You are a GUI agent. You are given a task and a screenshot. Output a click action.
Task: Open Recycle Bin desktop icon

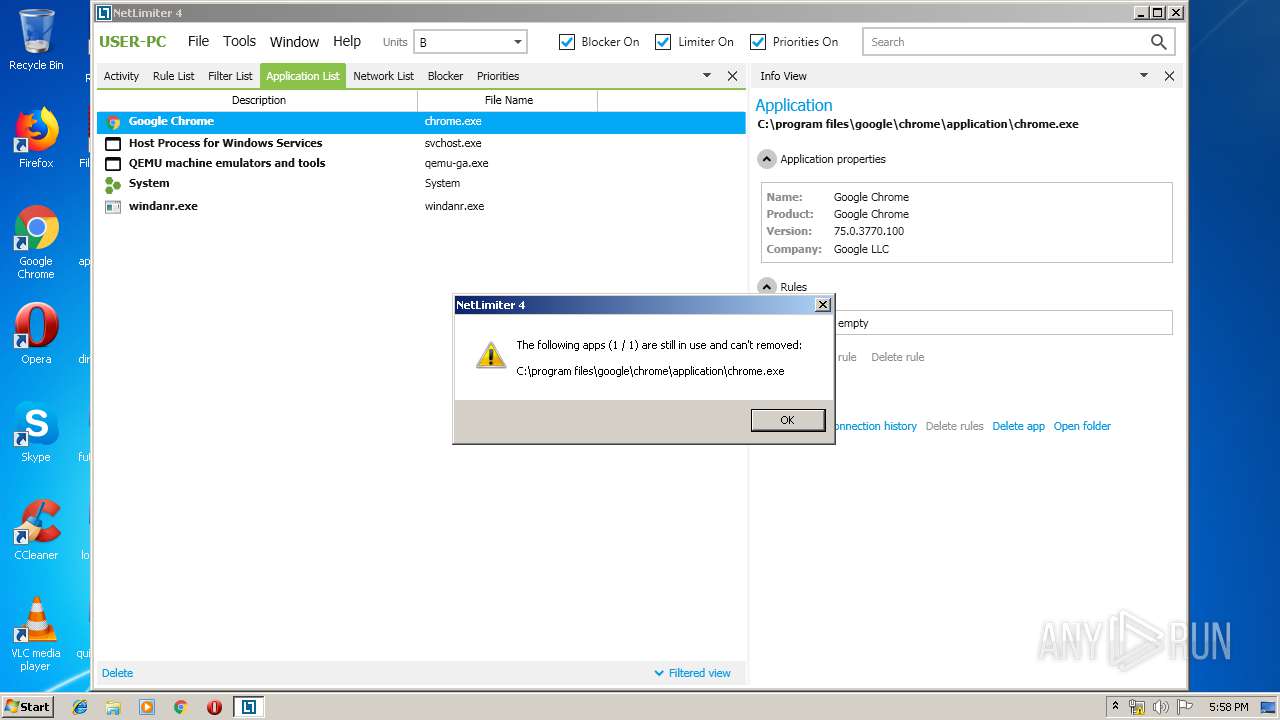coord(36,40)
